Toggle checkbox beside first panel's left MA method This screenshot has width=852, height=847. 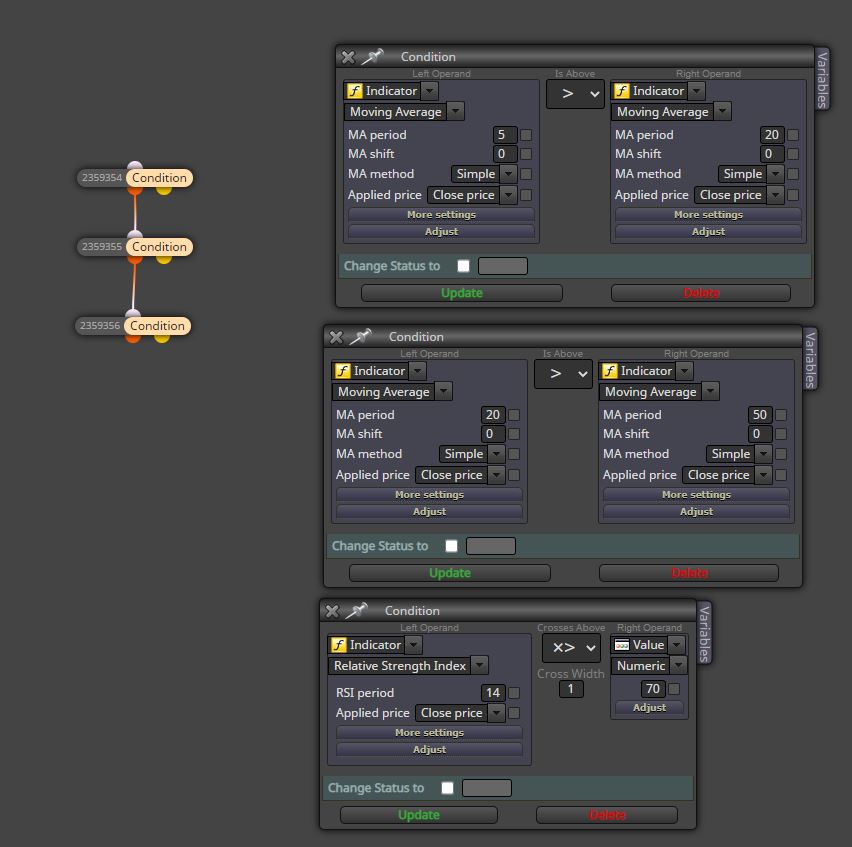click(x=526, y=174)
